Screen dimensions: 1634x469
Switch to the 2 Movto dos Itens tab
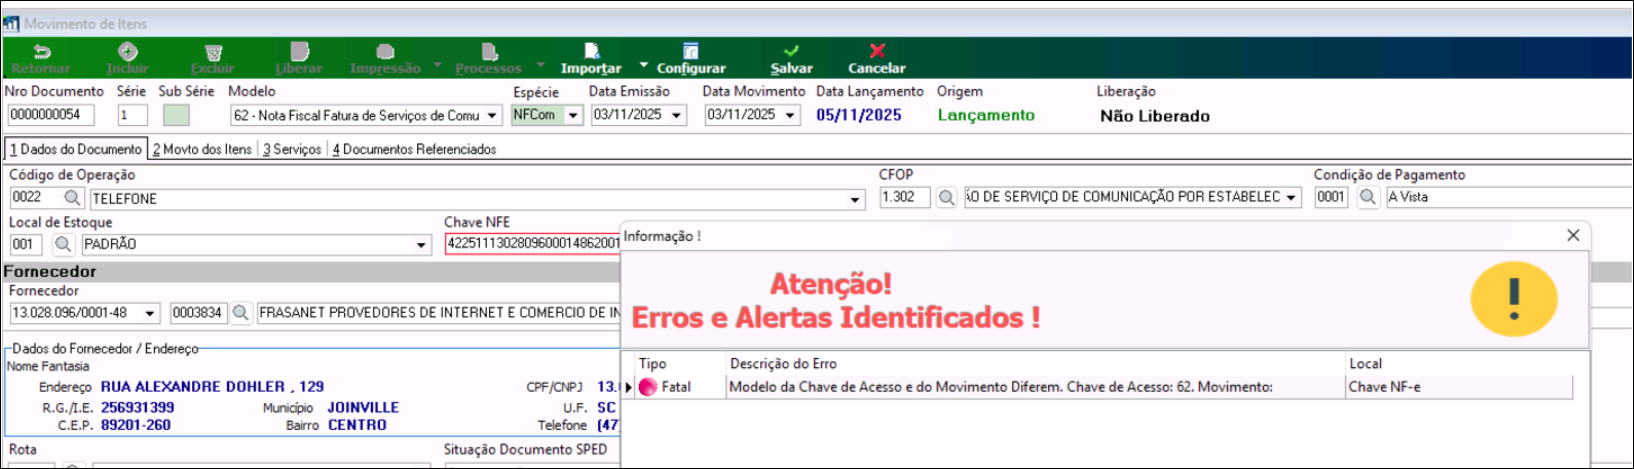tap(202, 149)
